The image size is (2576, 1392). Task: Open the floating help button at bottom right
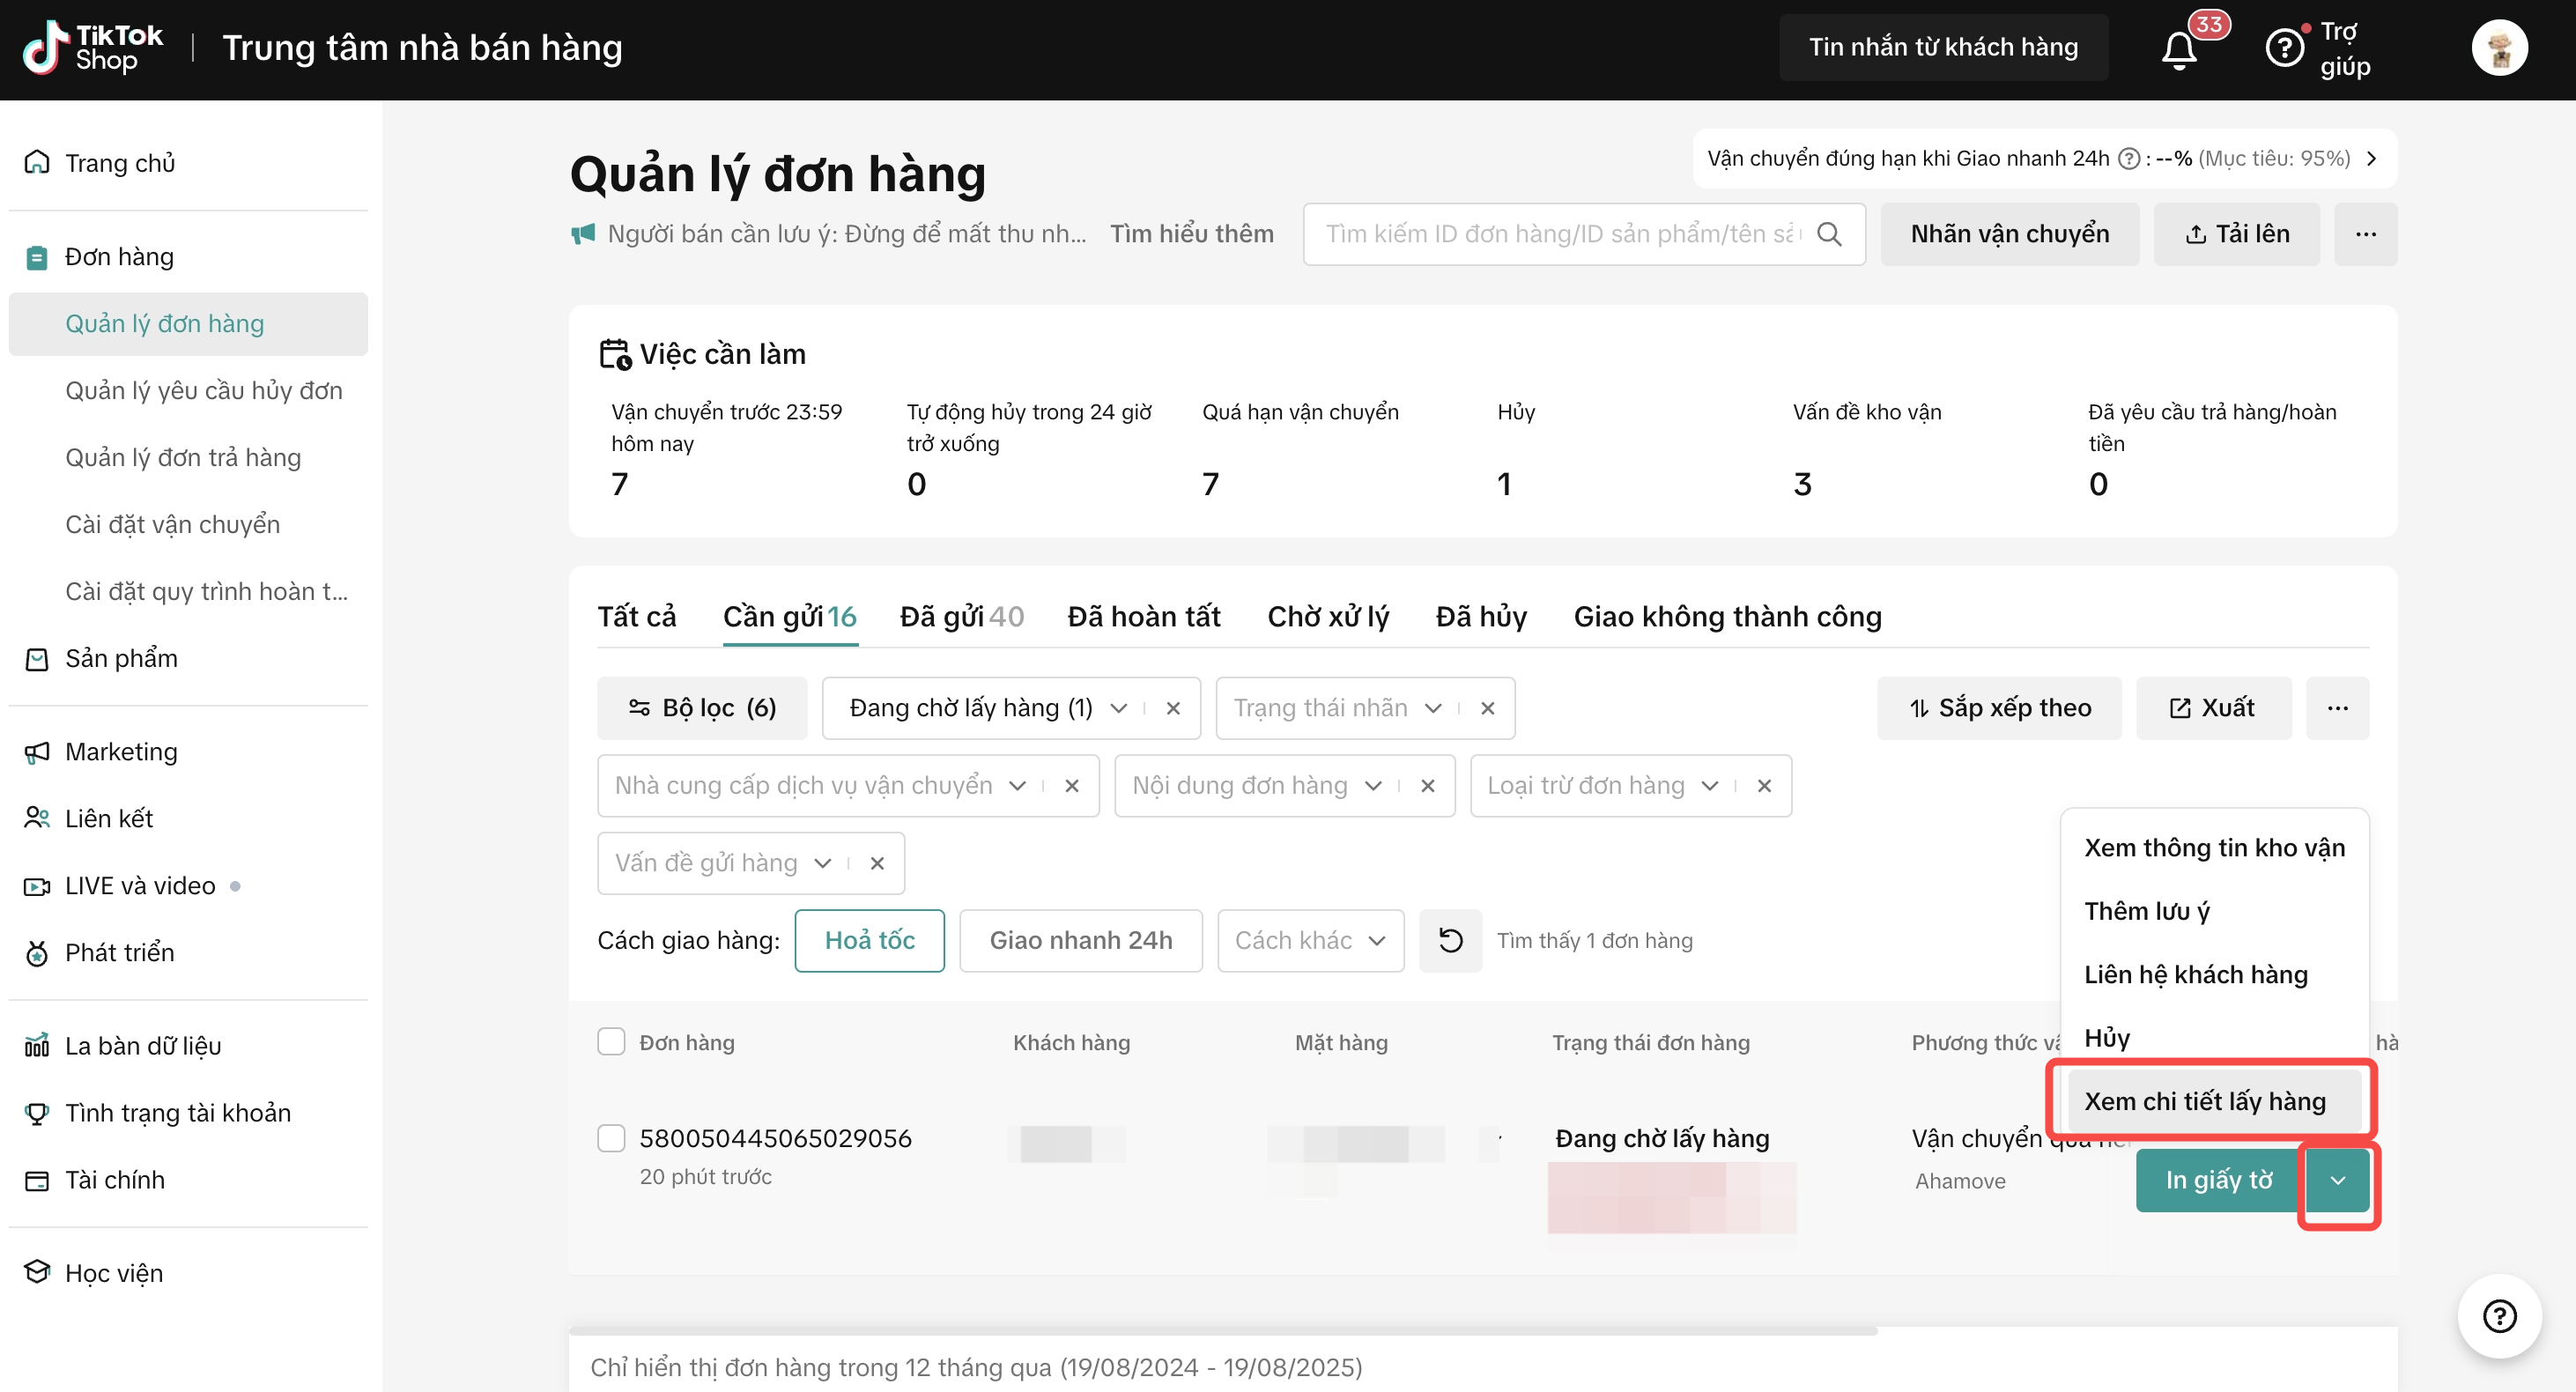click(2499, 1316)
